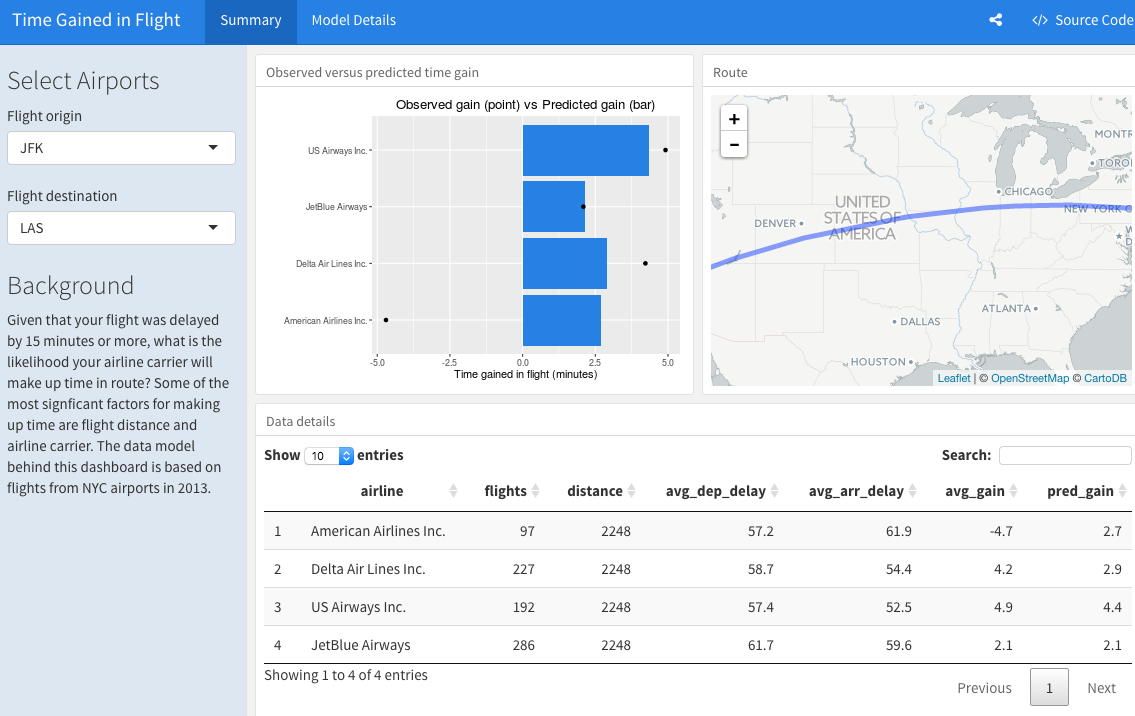The image size is (1135, 716).
Task: Zoom in on the route map
Action: point(734,119)
